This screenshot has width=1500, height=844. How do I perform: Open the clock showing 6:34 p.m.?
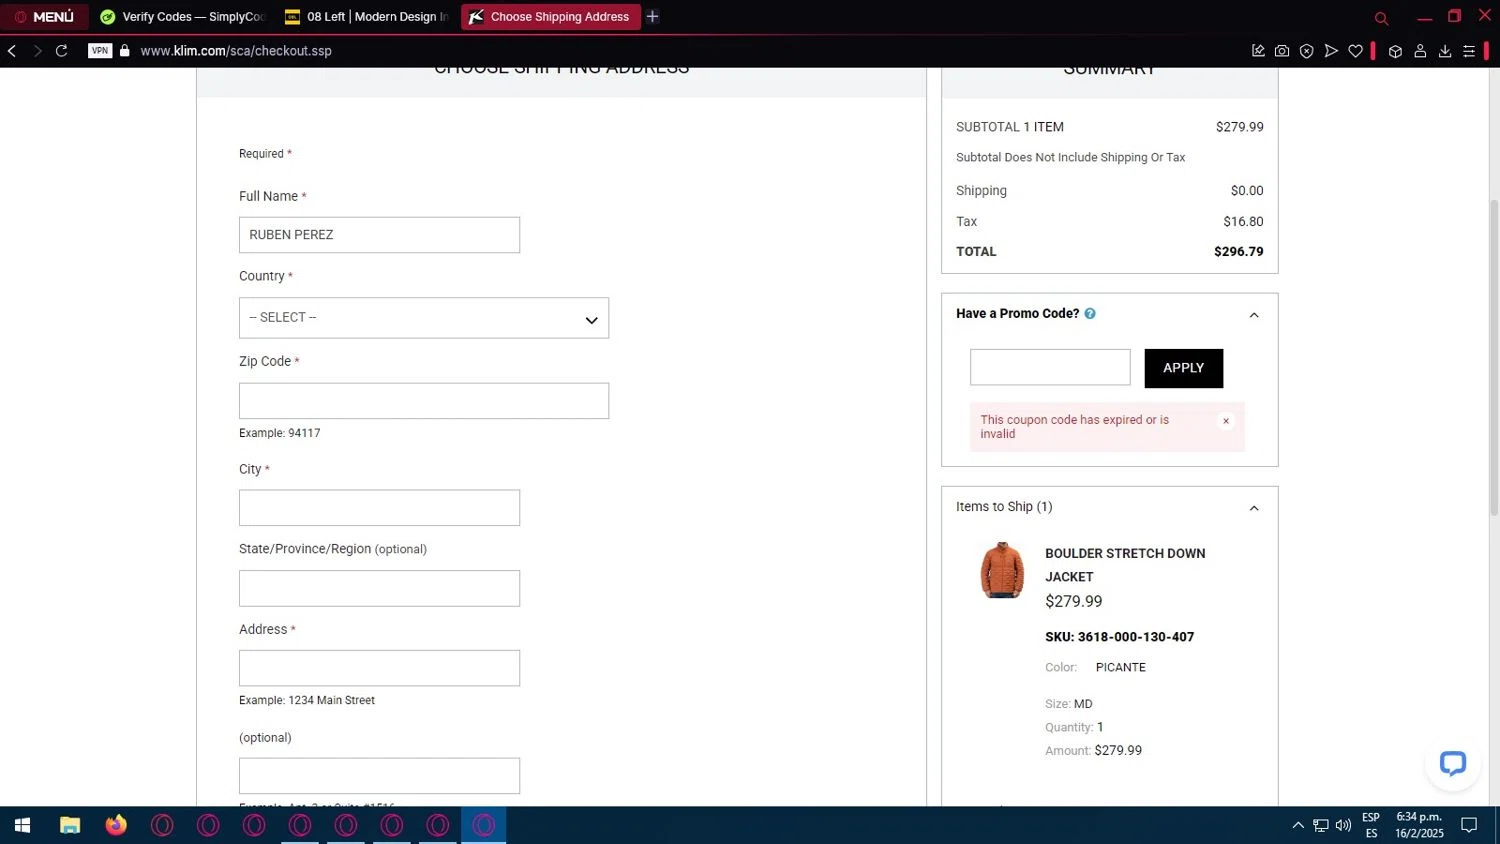pos(1419,825)
